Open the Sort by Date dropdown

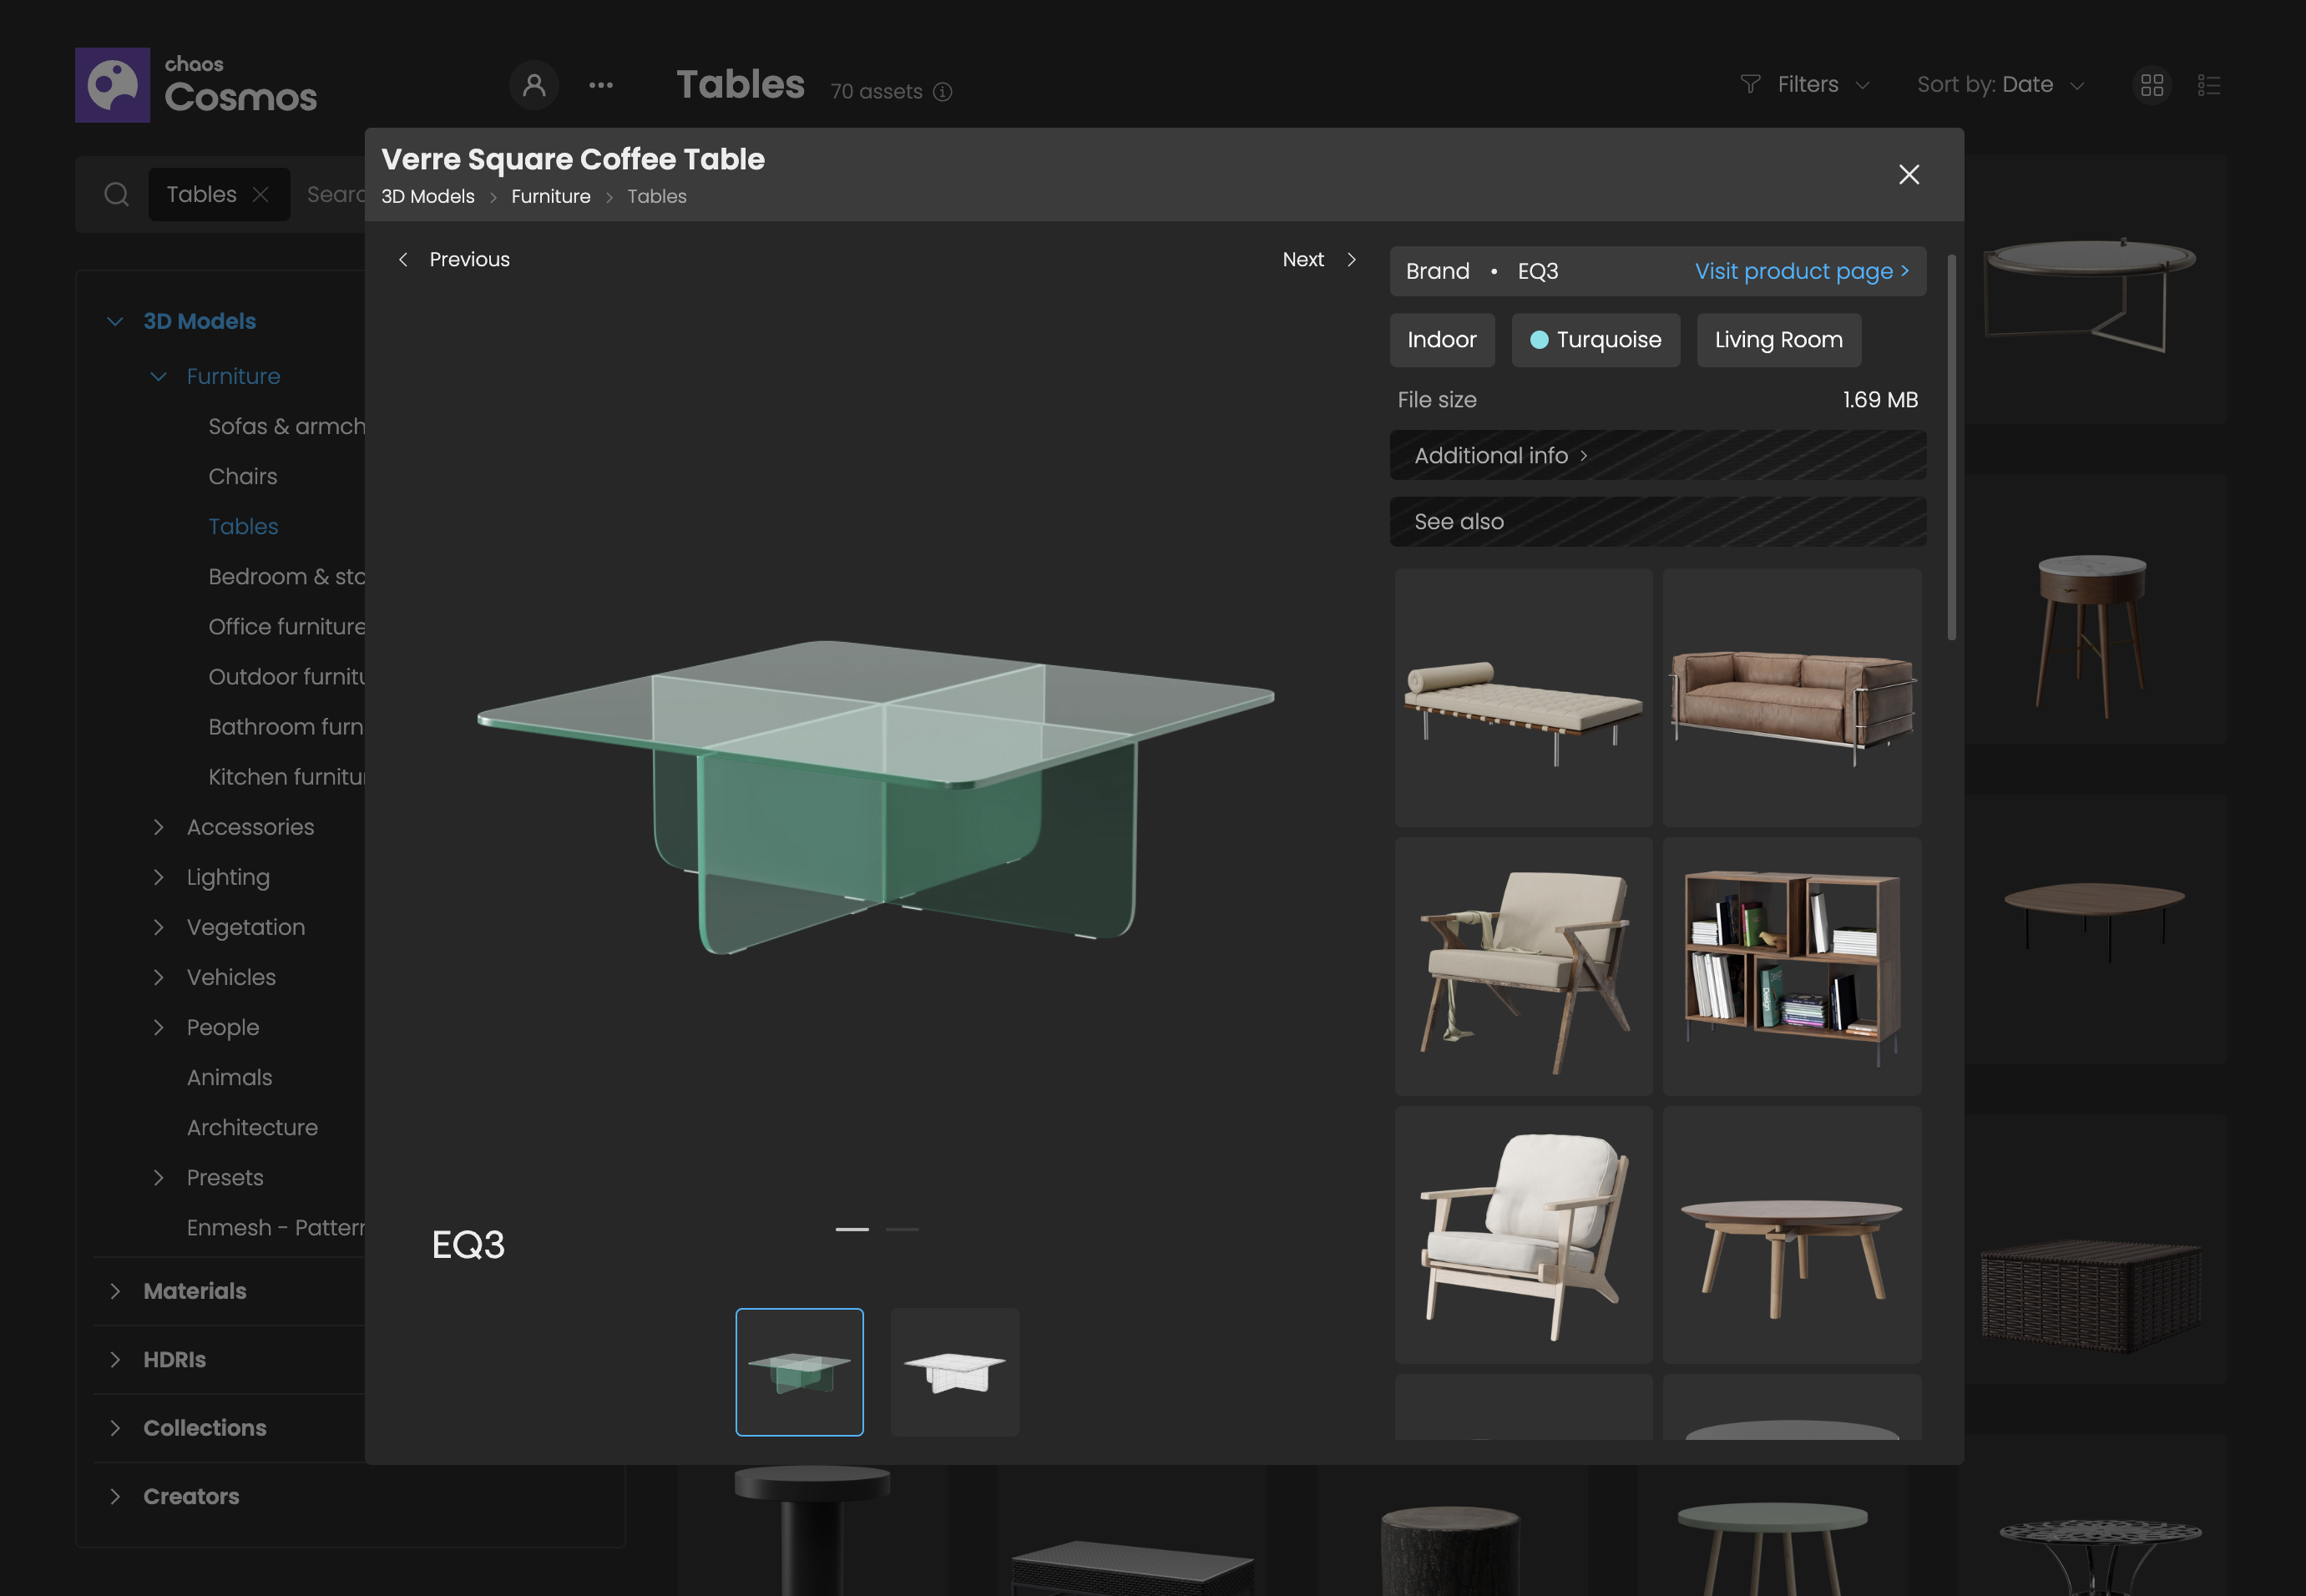click(x=2000, y=85)
